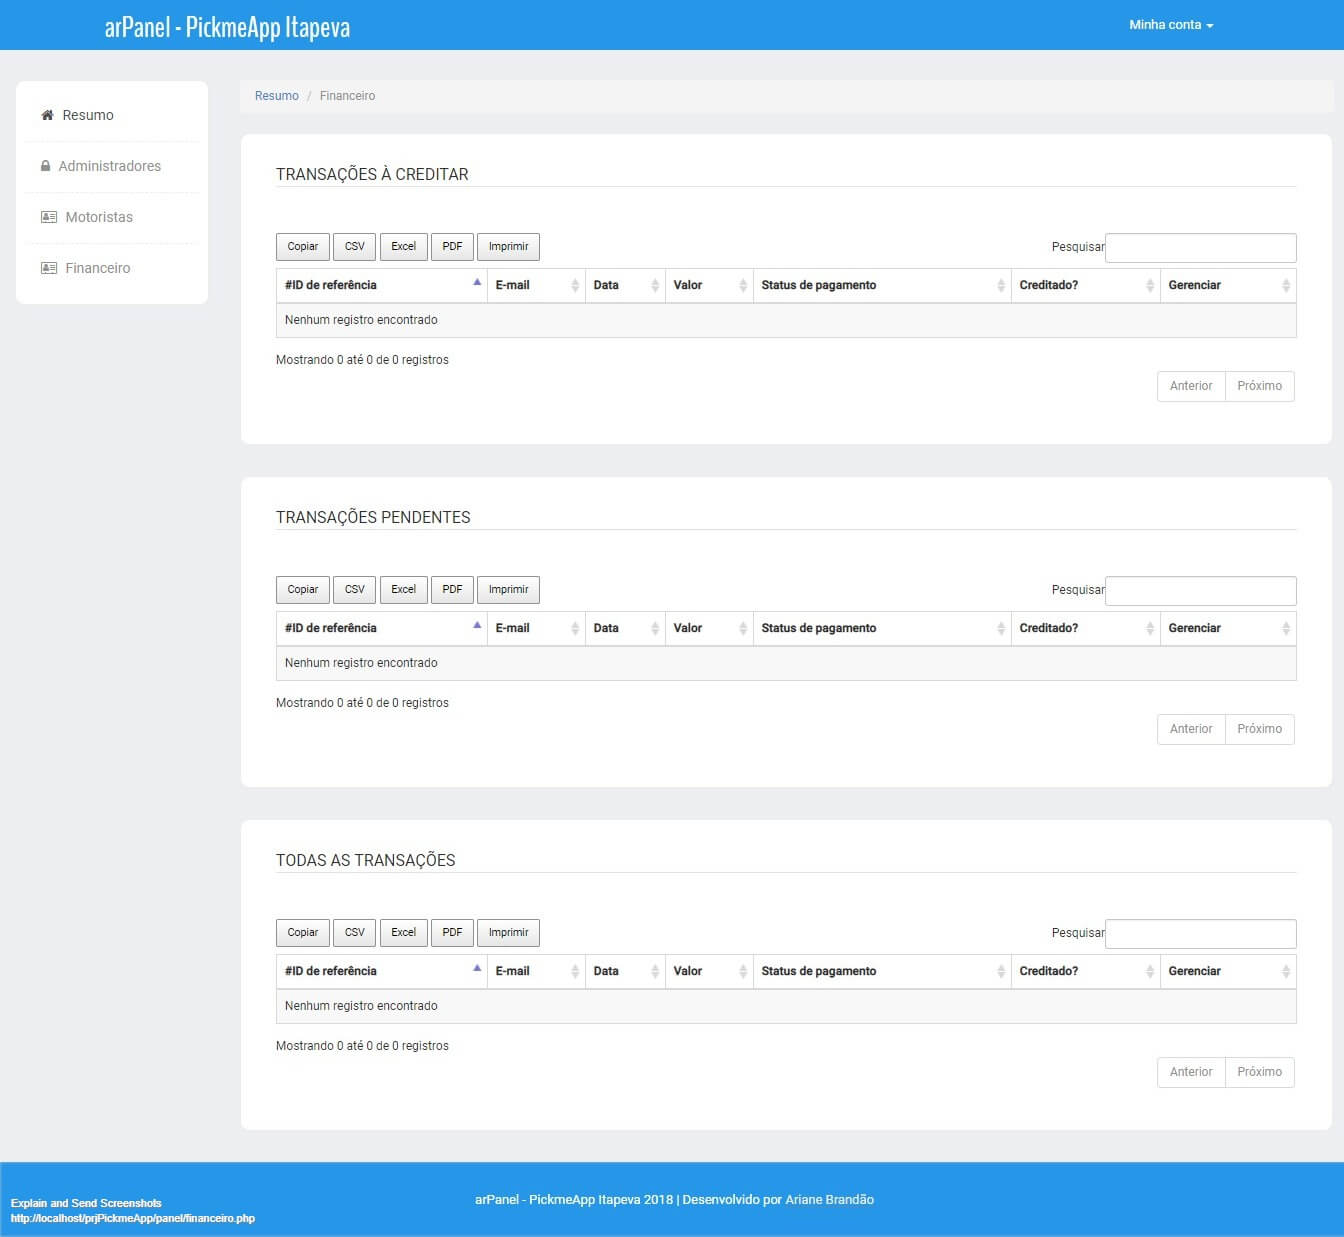
Task: Click Valor sort arrows in 'Transações à creditar'
Action: coord(743,286)
